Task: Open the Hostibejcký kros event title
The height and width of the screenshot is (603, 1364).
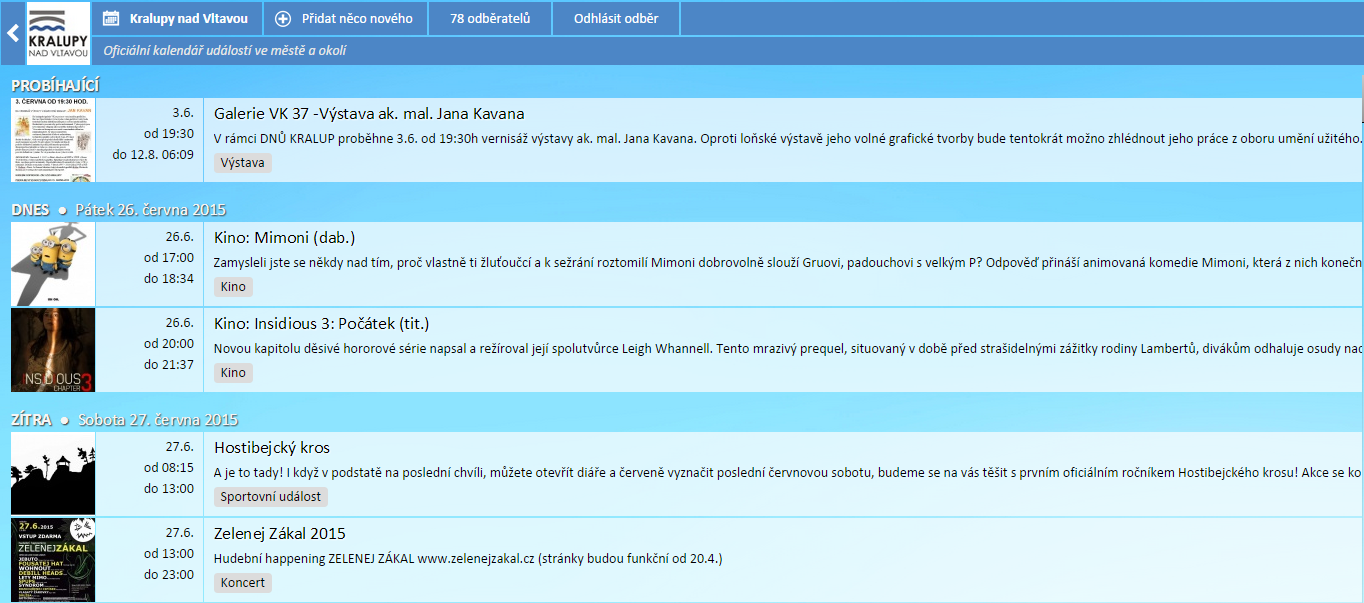Action: 272,448
